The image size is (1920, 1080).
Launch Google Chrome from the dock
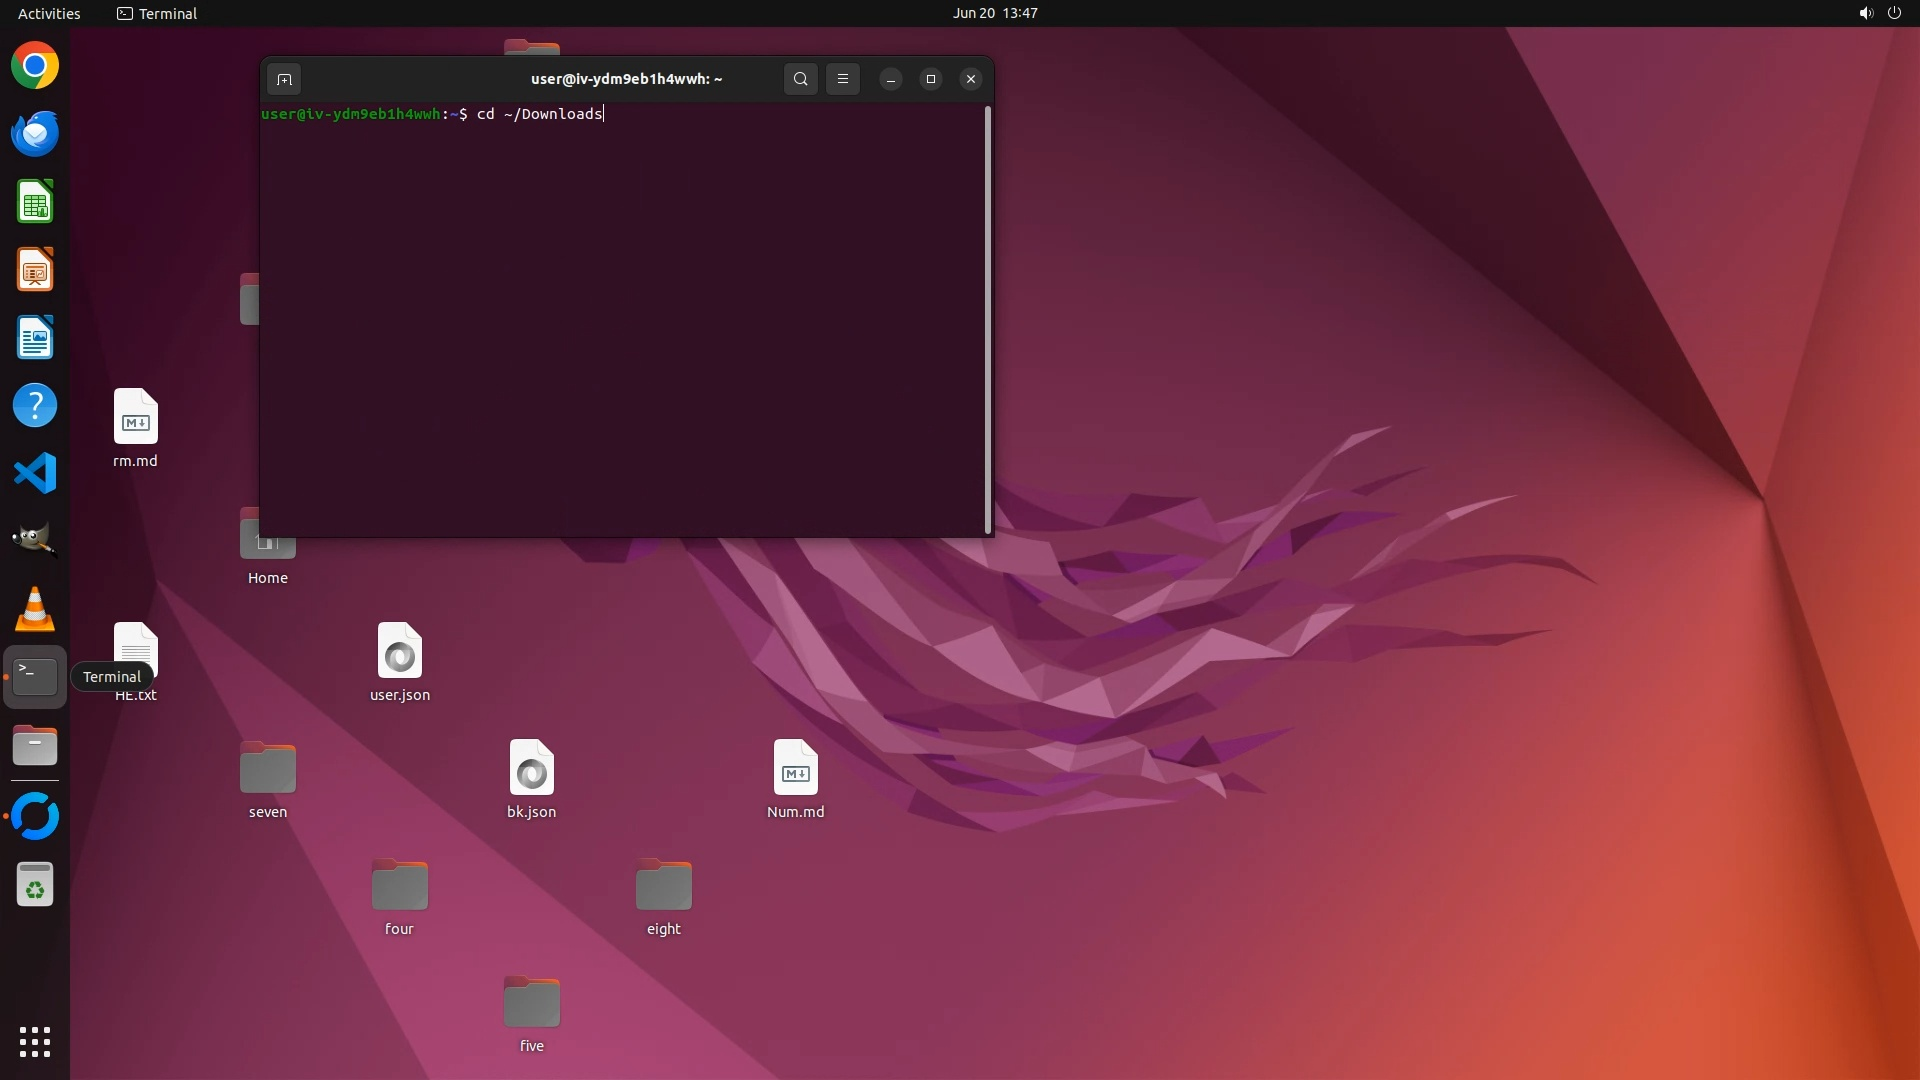coord(35,66)
